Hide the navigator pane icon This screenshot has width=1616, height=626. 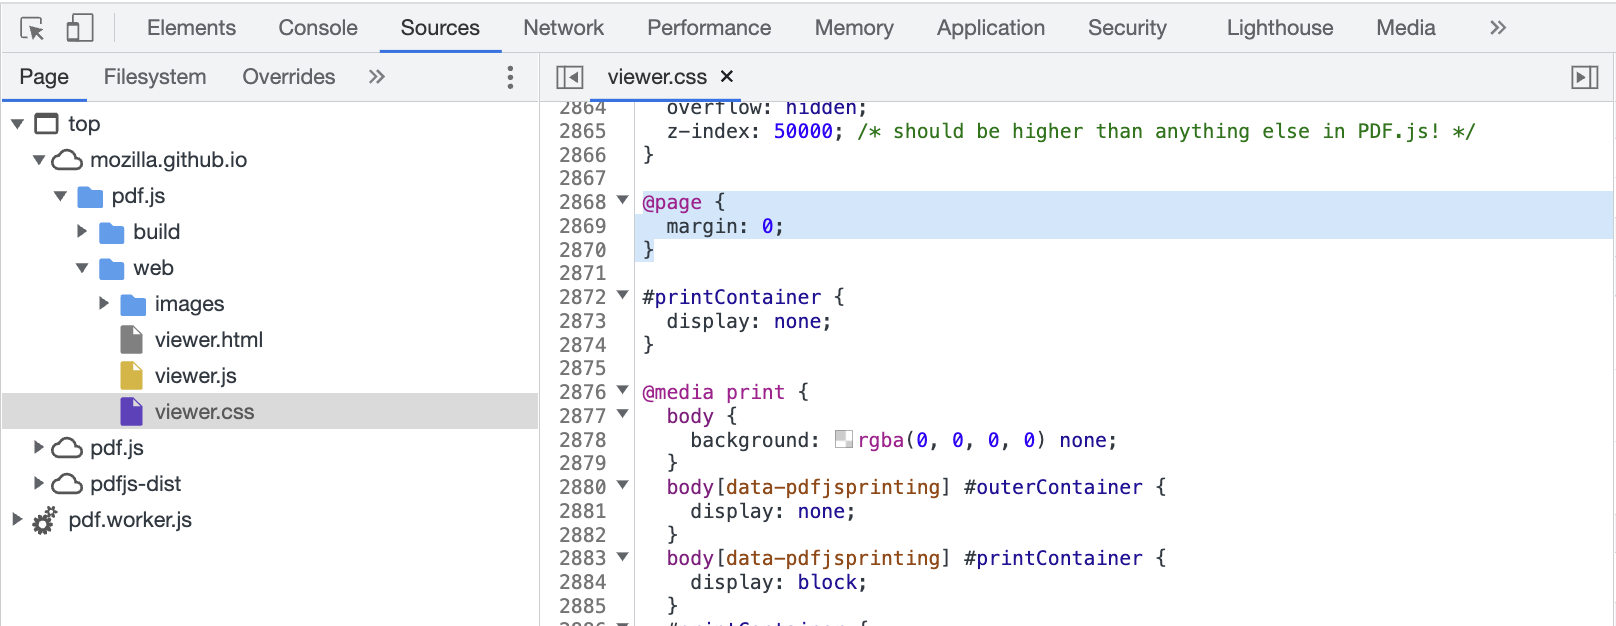tap(570, 77)
